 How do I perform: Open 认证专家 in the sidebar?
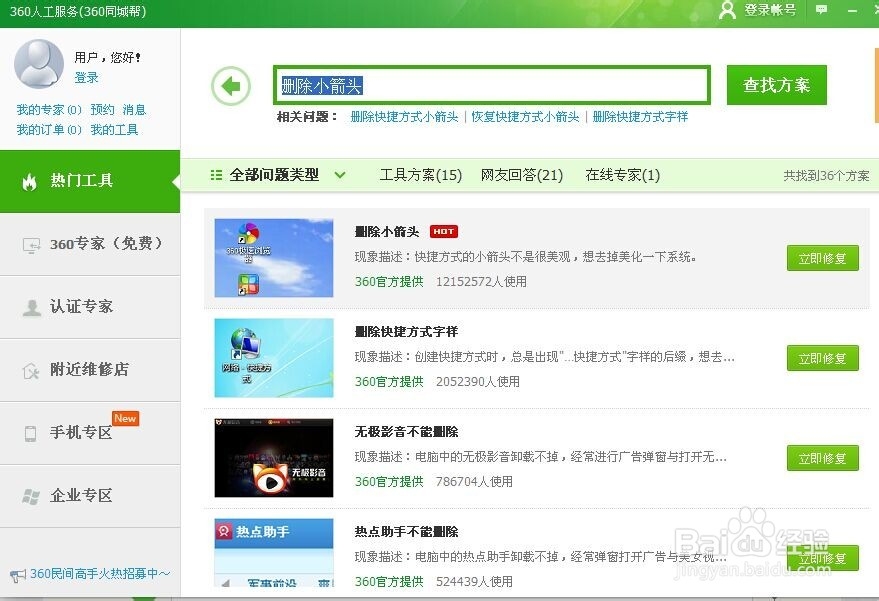pos(90,307)
